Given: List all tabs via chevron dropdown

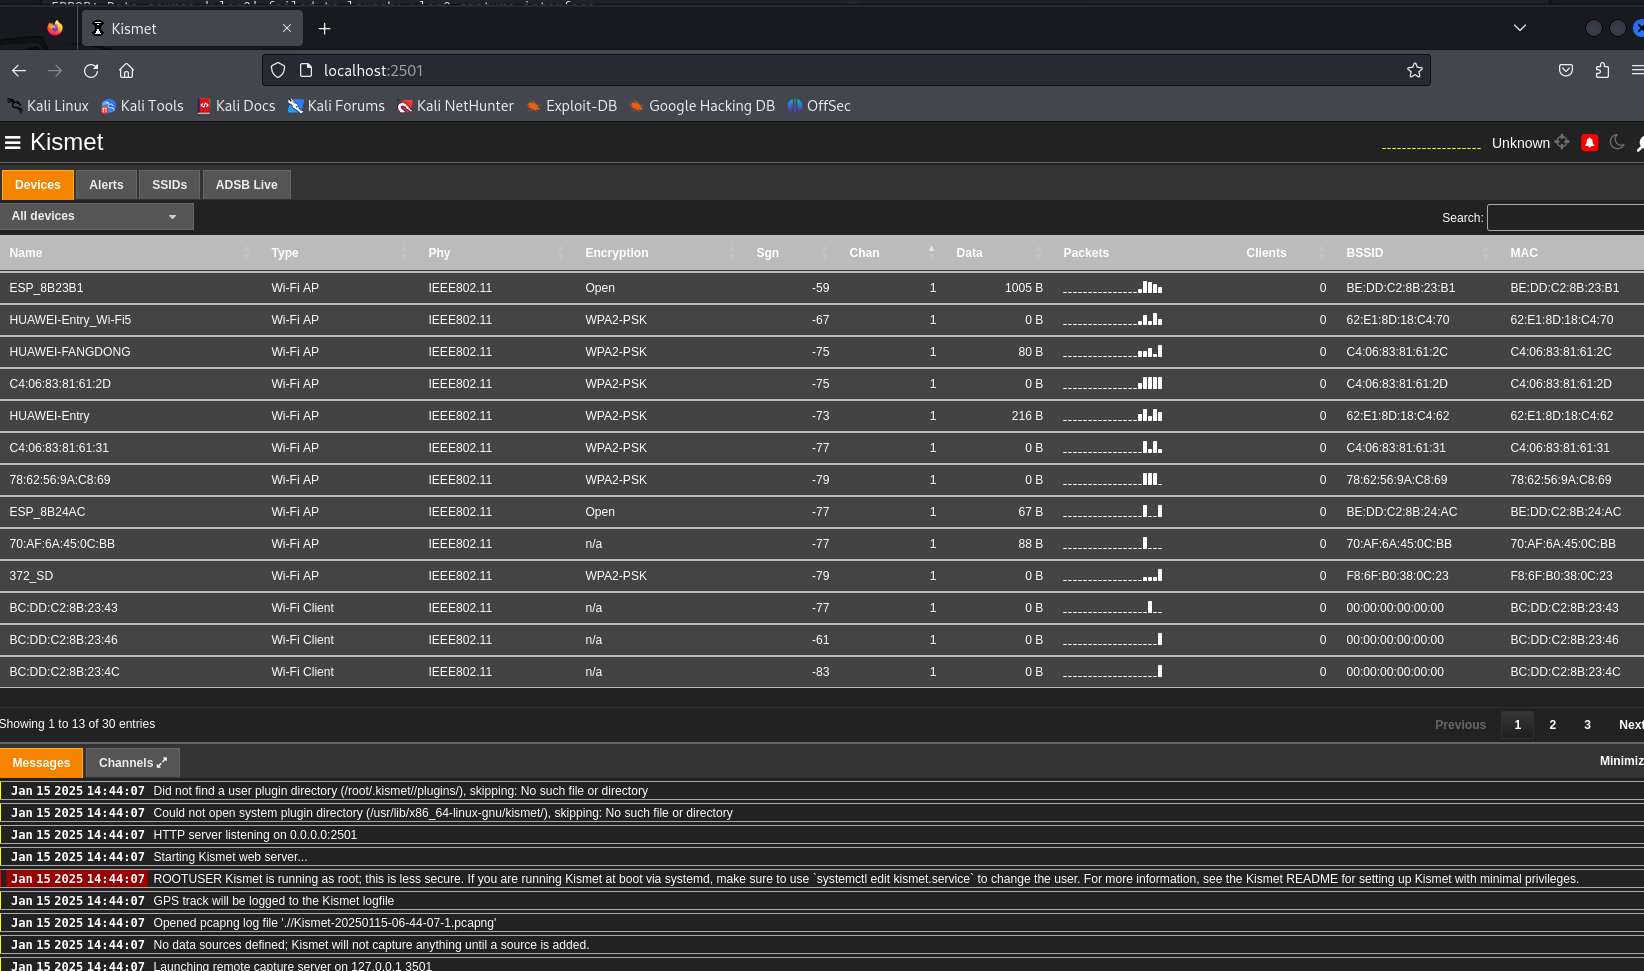Looking at the screenshot, I should coord(1520,28).
